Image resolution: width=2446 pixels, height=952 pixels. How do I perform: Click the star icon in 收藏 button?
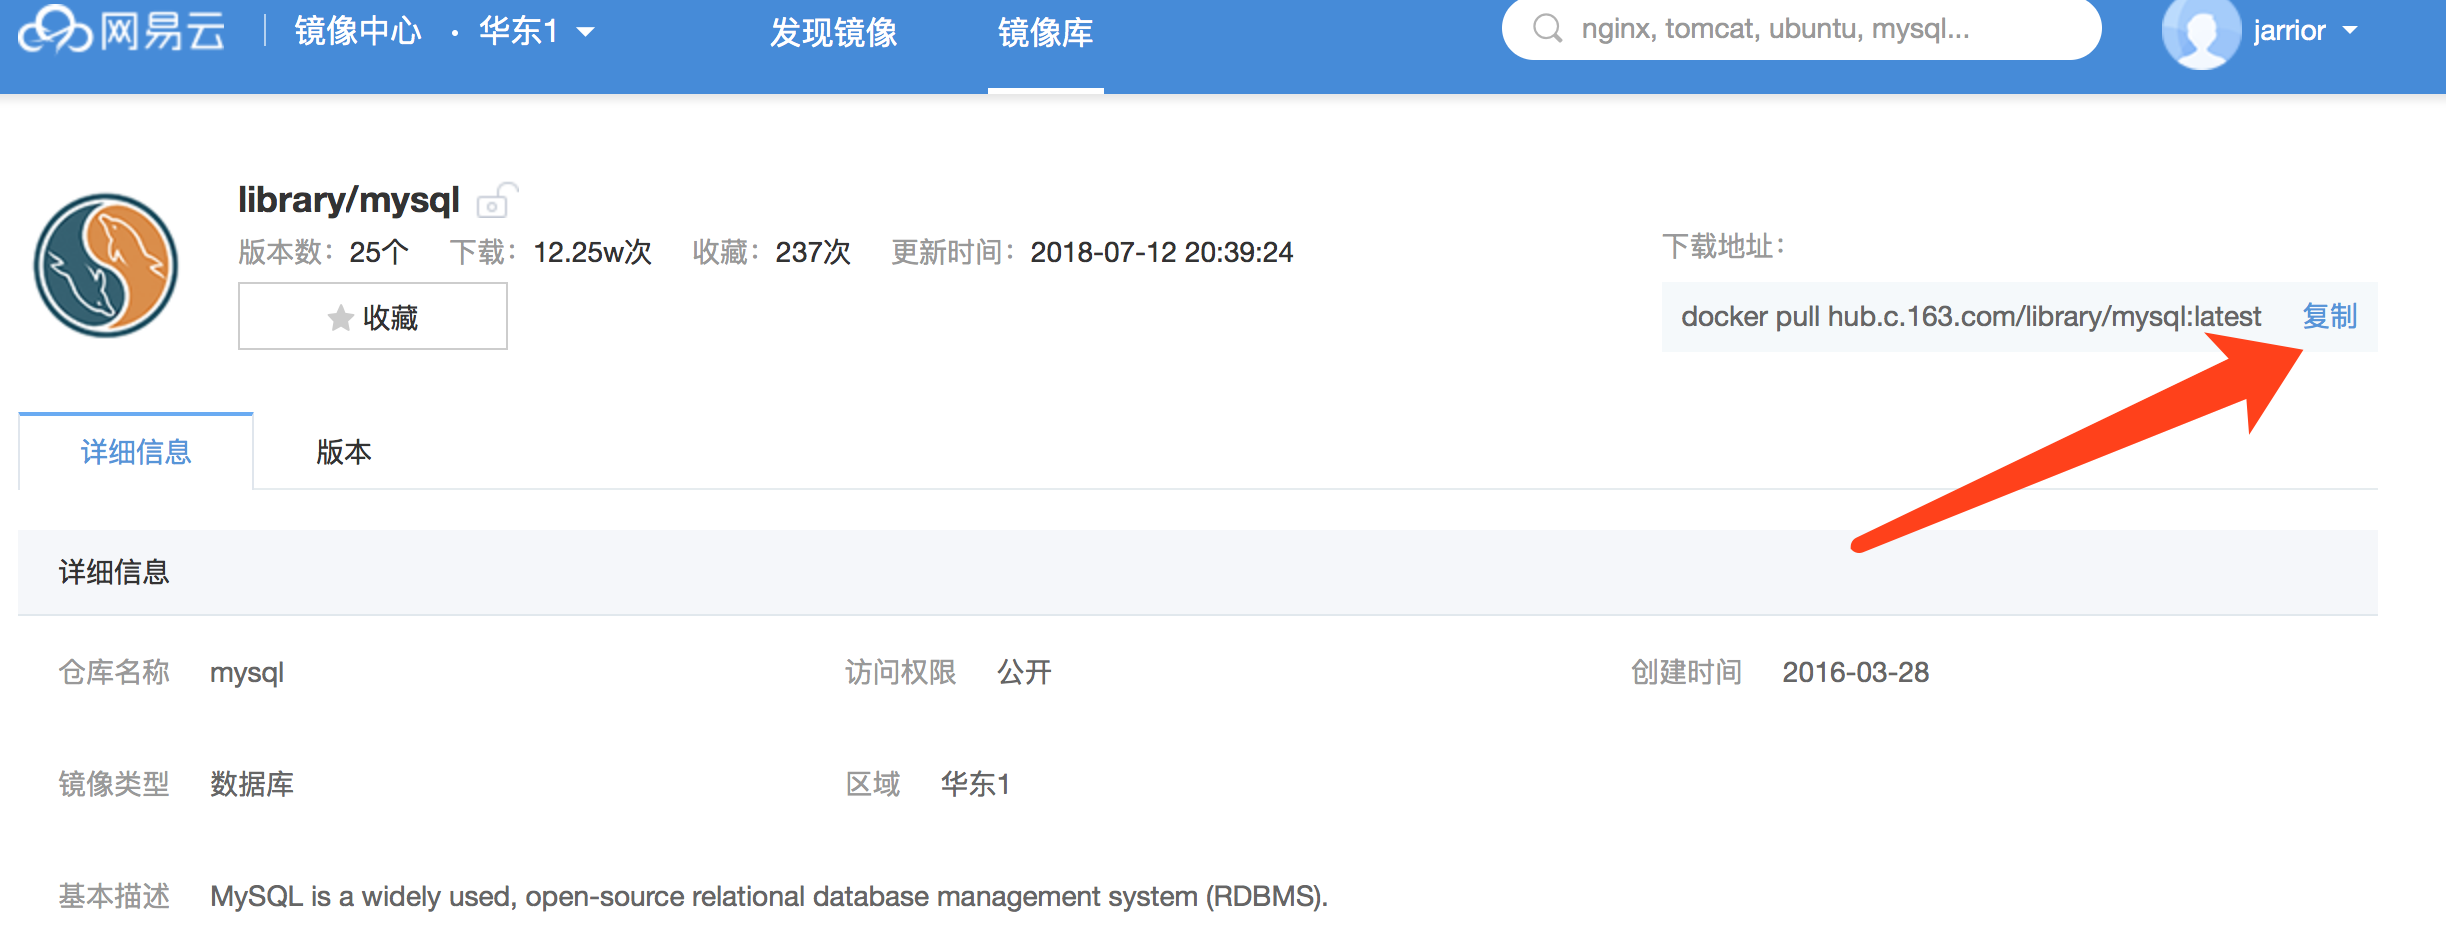(x=340, y=317)
